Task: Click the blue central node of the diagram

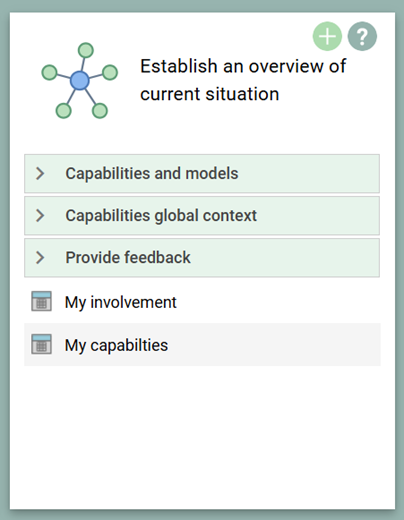Action: pos(80,81)
